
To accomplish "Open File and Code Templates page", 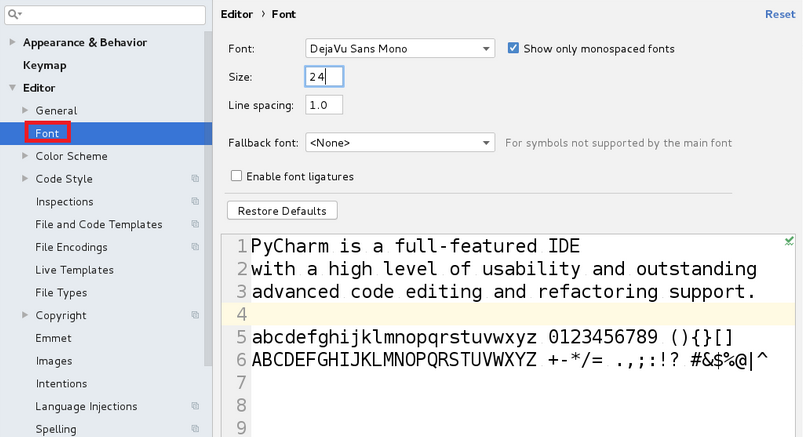I will coord(99,224).
